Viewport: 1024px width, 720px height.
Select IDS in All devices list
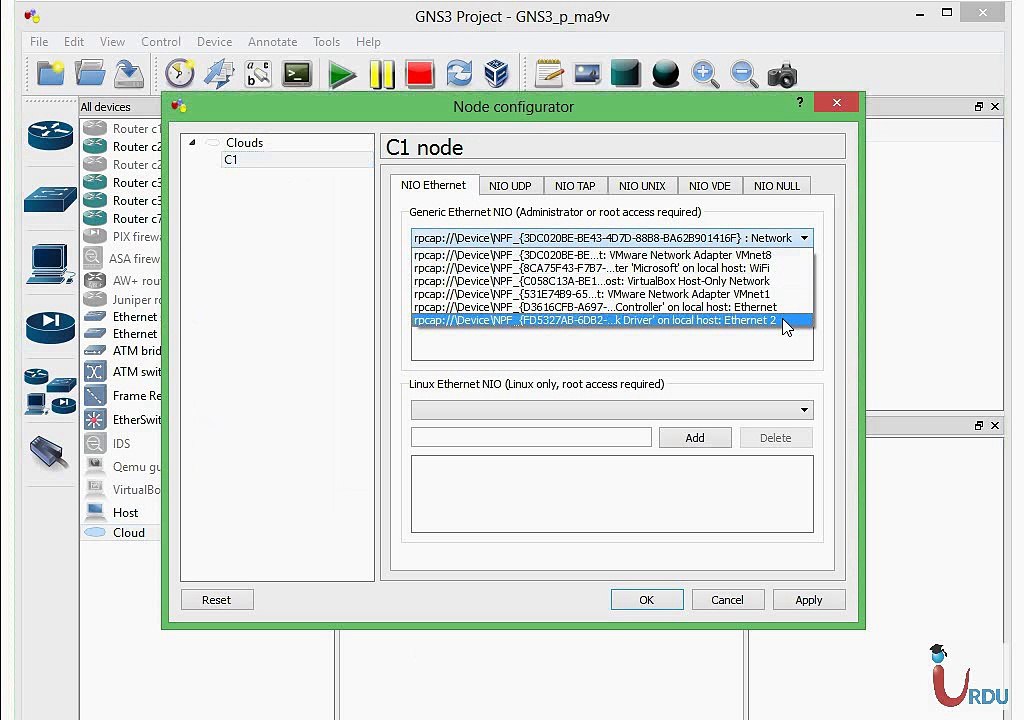pyautogui.click(x=121, y=444)
